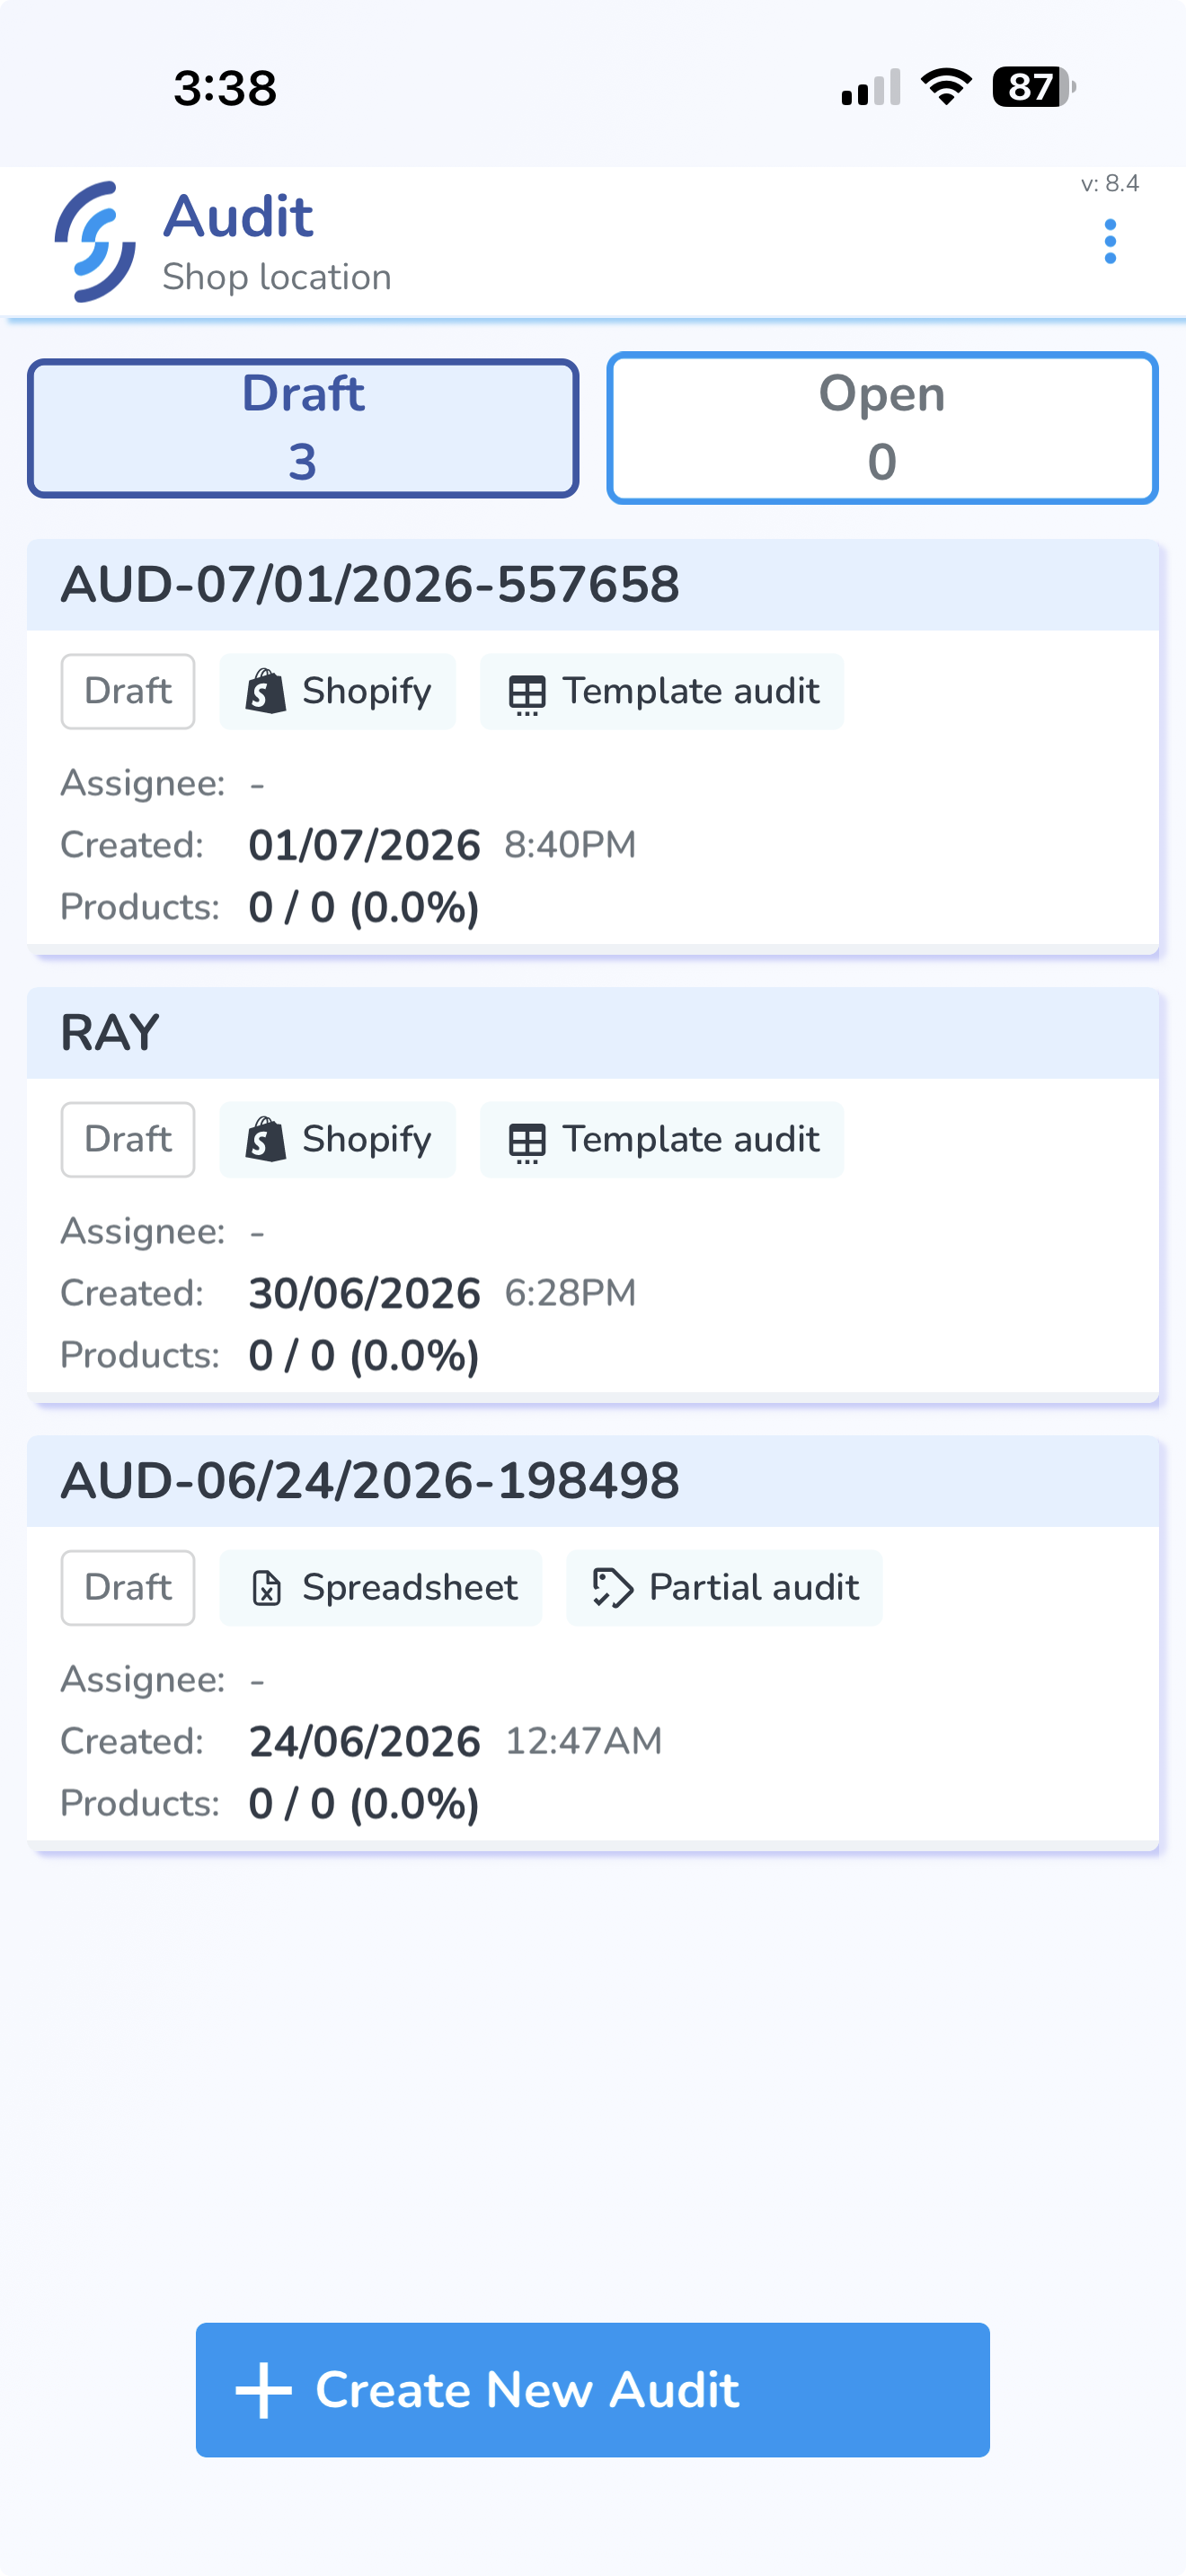Tap the Wi-Fi status icon
Image resolution: width=1186 pixels, height=2576 pixels.
click(946, 87)
